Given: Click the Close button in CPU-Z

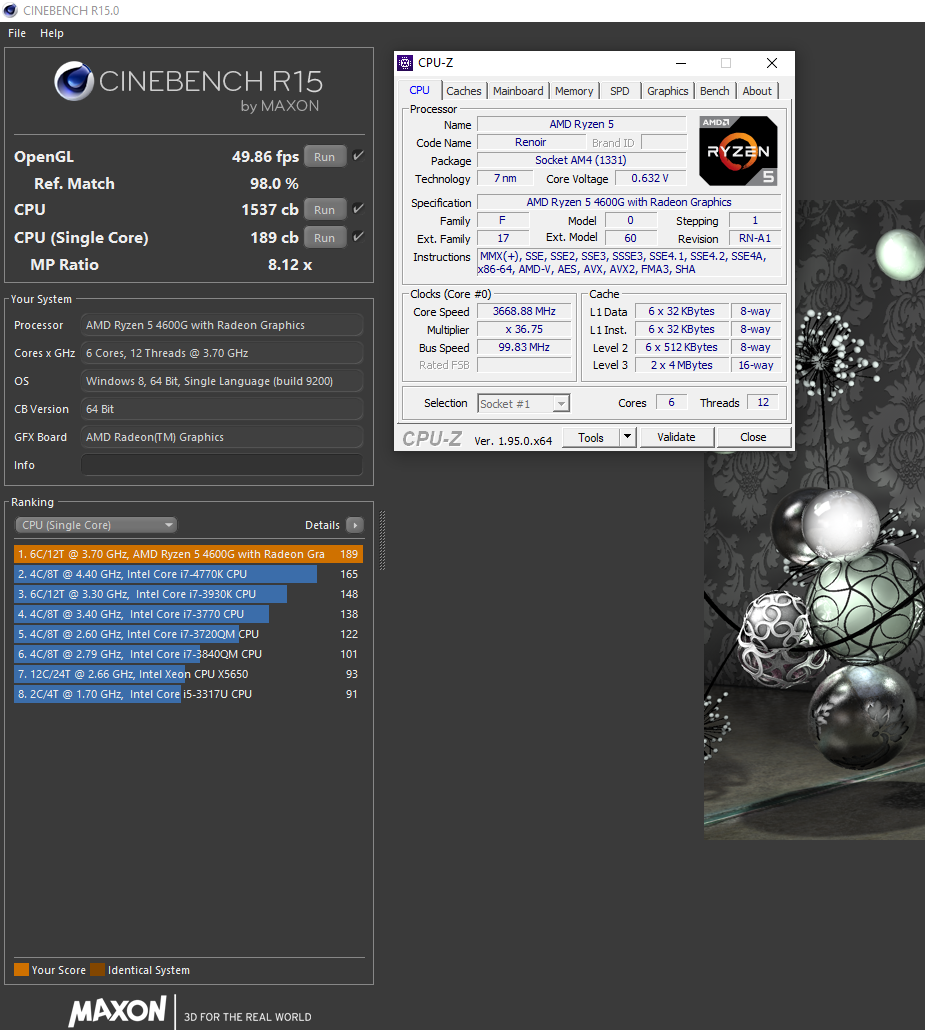Looking at the screenshot, I should 753,437.
